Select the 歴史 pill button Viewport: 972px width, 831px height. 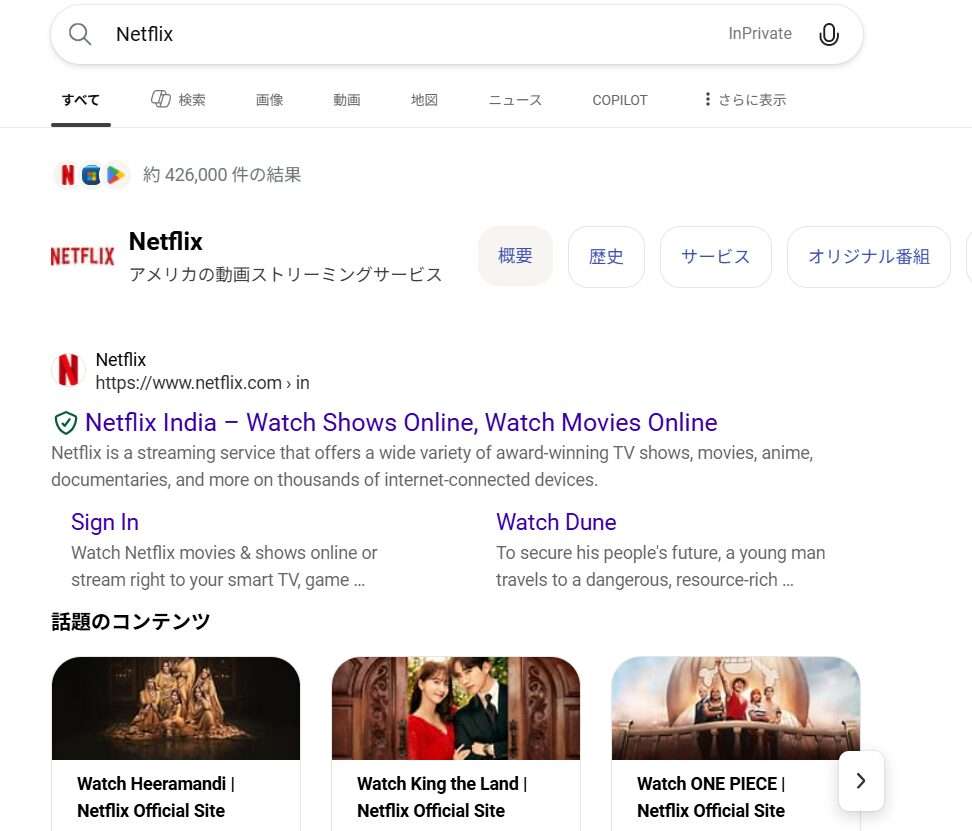[x=606, y=257]
